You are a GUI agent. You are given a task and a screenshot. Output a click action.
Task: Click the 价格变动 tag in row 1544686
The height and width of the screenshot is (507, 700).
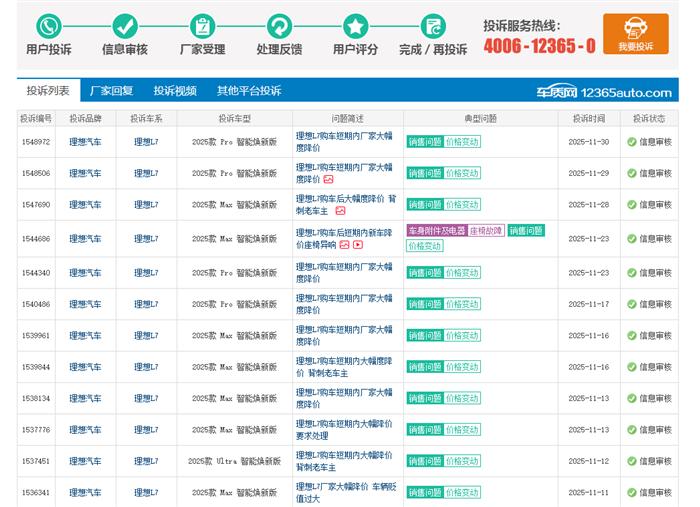(425, 246)
